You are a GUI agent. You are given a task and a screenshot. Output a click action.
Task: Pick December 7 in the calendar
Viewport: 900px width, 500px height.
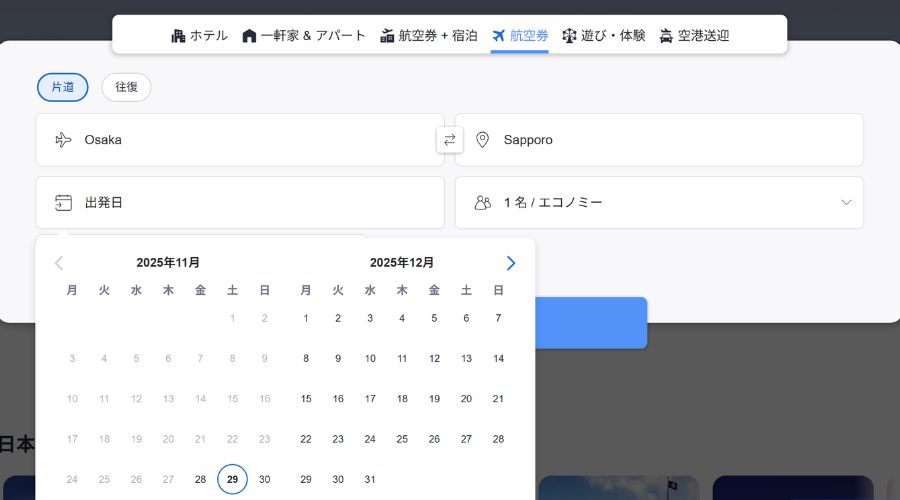[498, 318]
